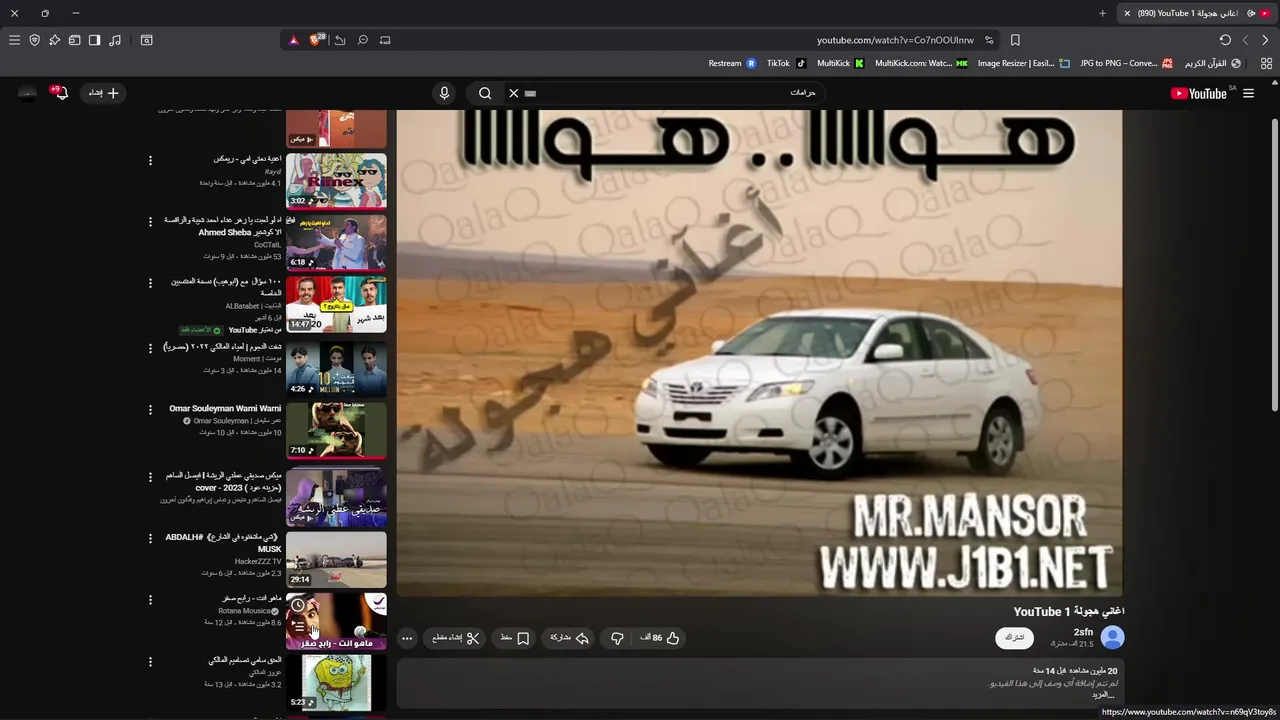Screen dimensions: 1280x720
Task: Open more actions three-dot menu under video
Action: [407, 638]
